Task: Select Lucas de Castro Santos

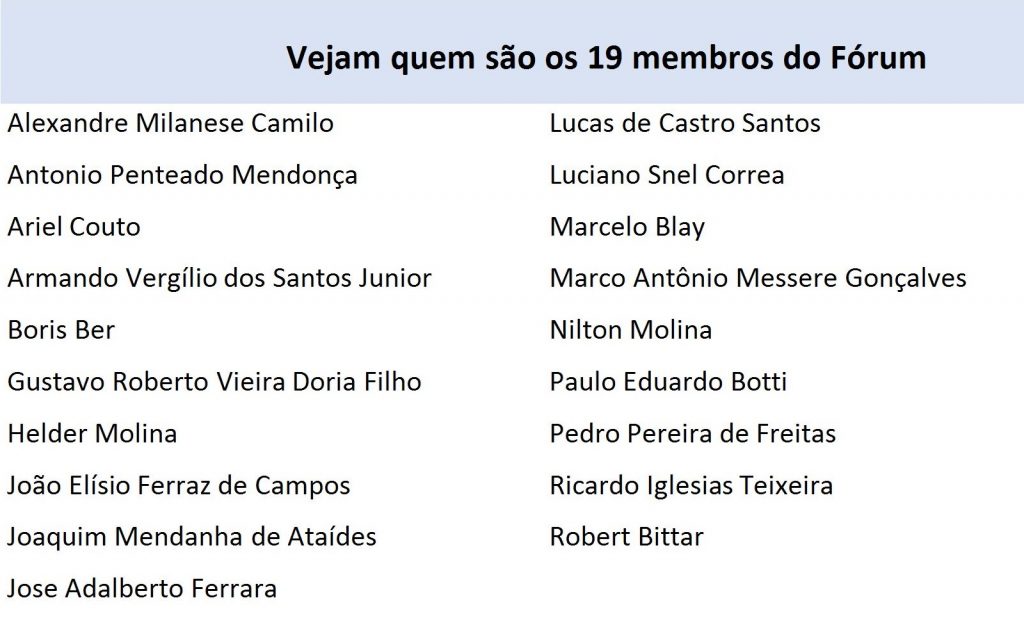Action: (685, 123)
